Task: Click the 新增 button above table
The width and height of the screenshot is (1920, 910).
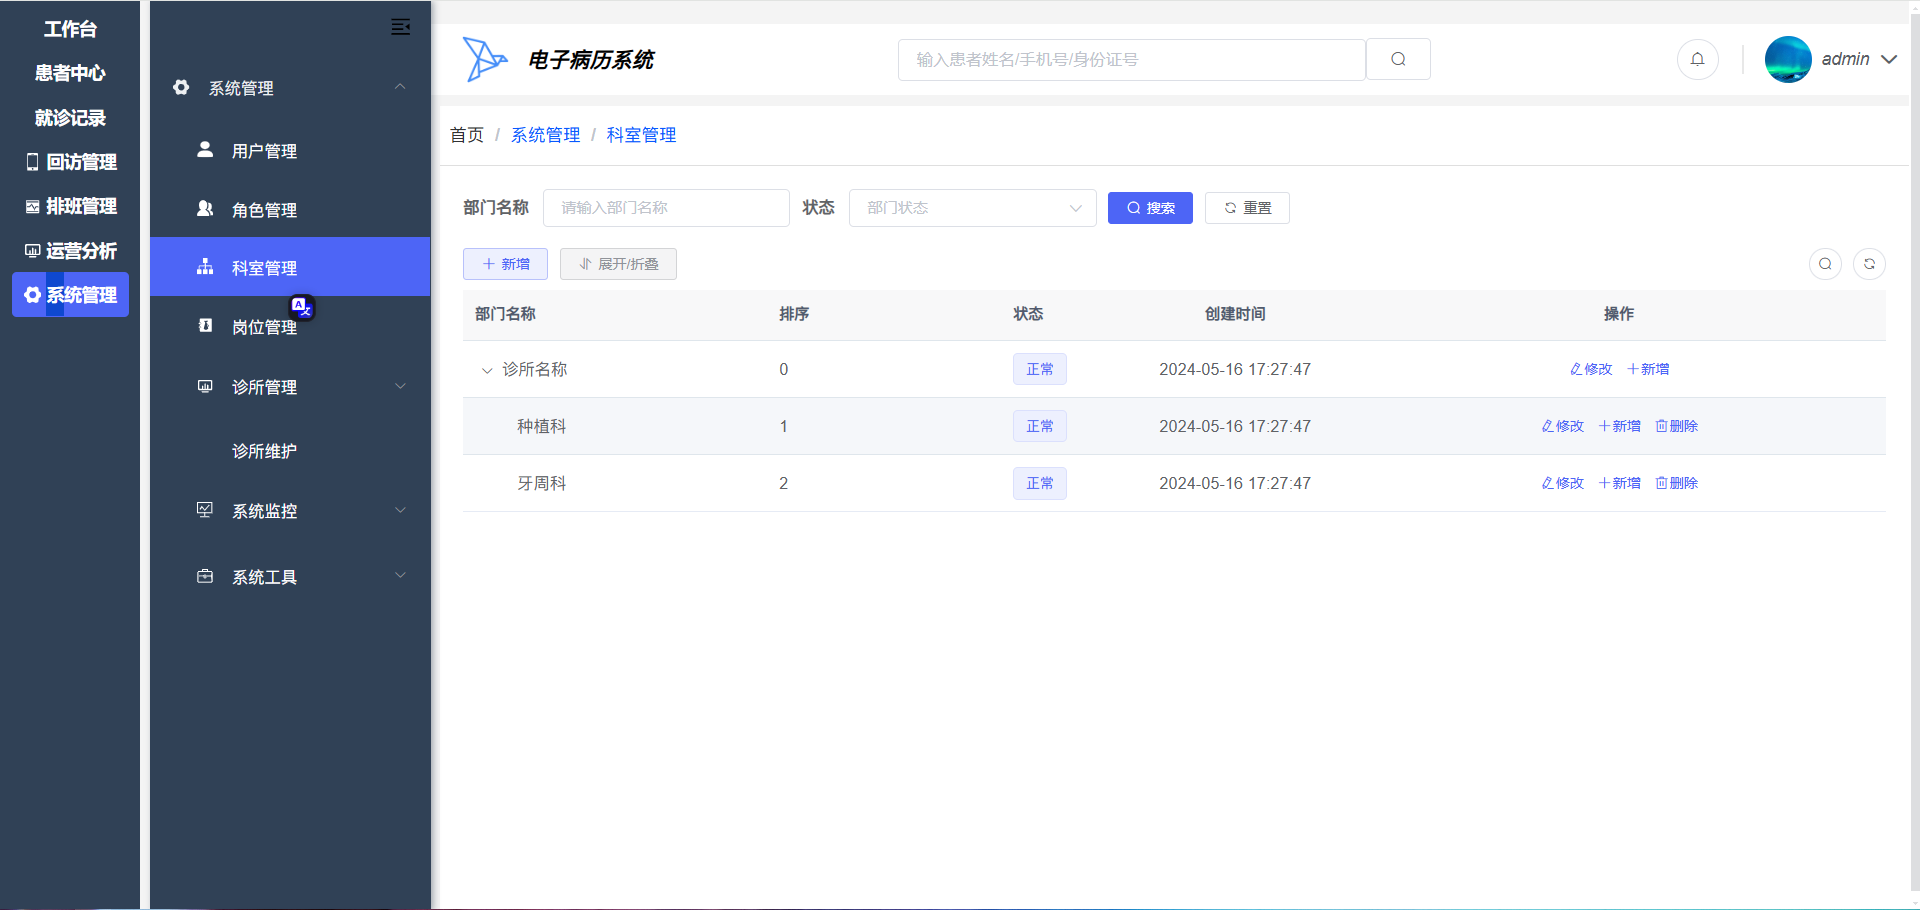Action: click(x=505, y=264)
